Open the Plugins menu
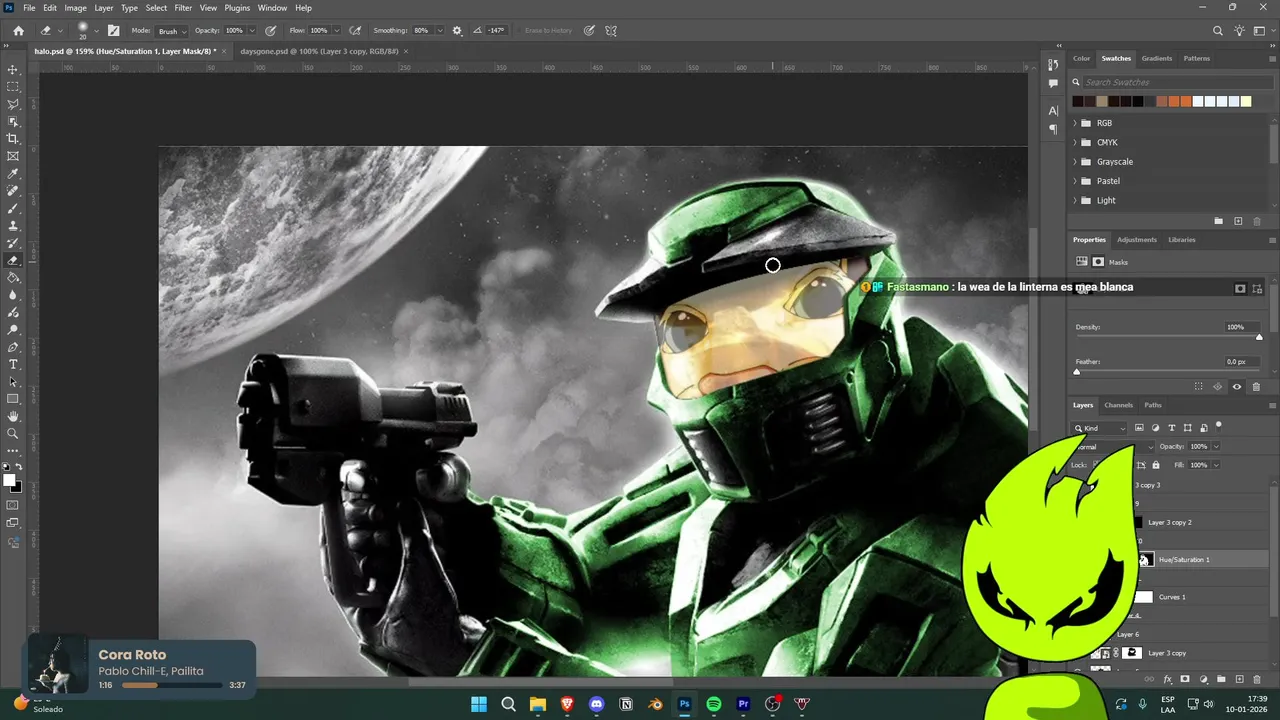The width and height of the screenshot is (1280, 720). pos(237,8)
